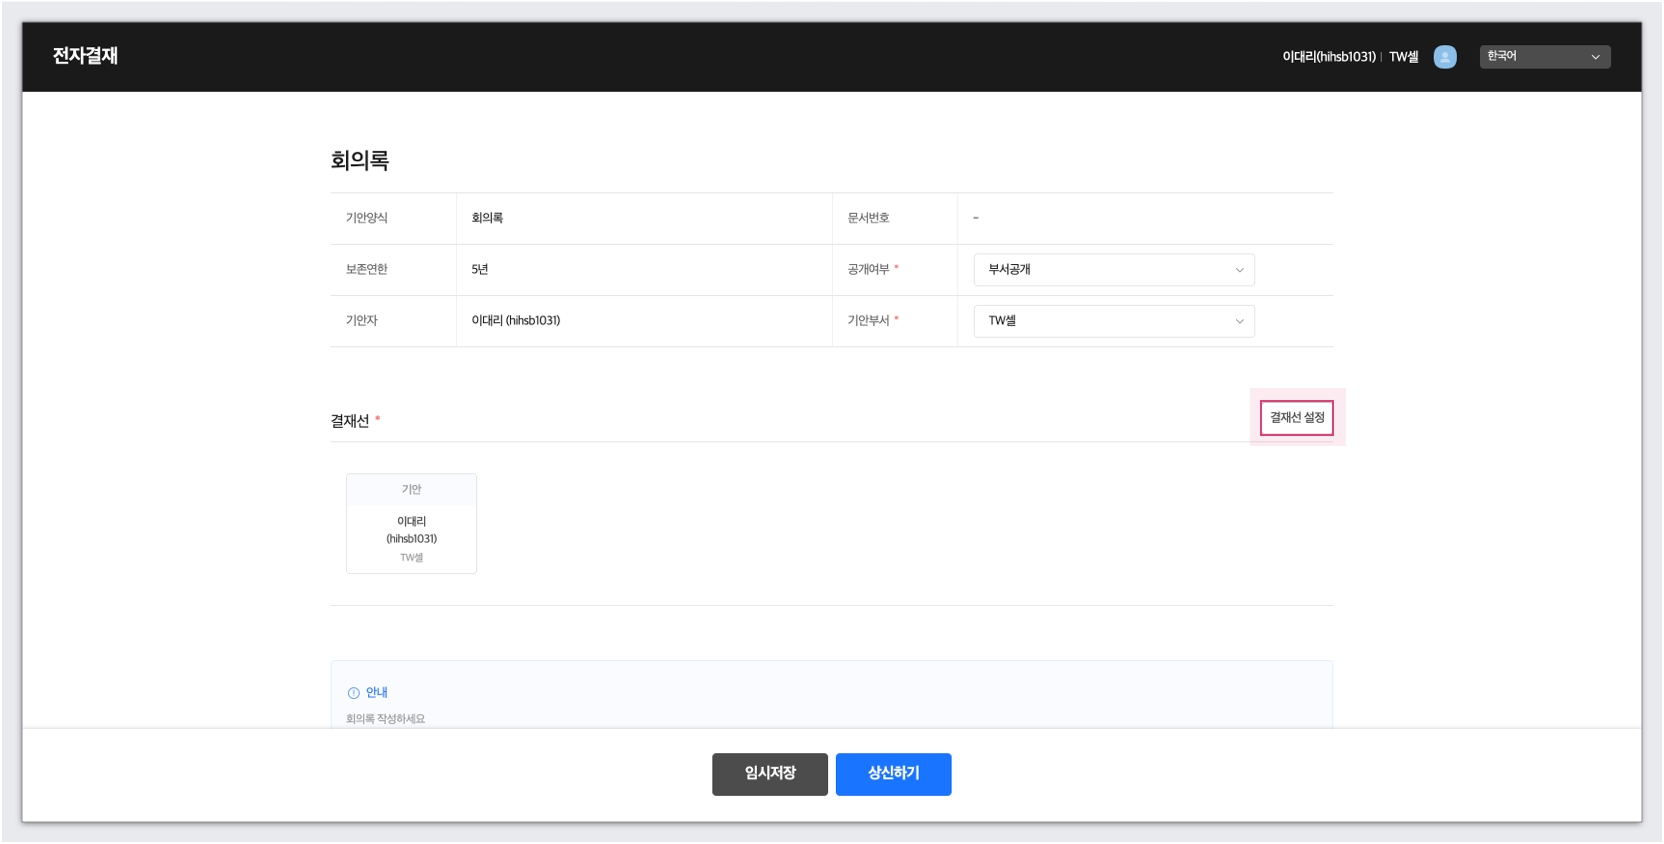Open 결재선 설정 approval line settings

tap(1296, 418)
